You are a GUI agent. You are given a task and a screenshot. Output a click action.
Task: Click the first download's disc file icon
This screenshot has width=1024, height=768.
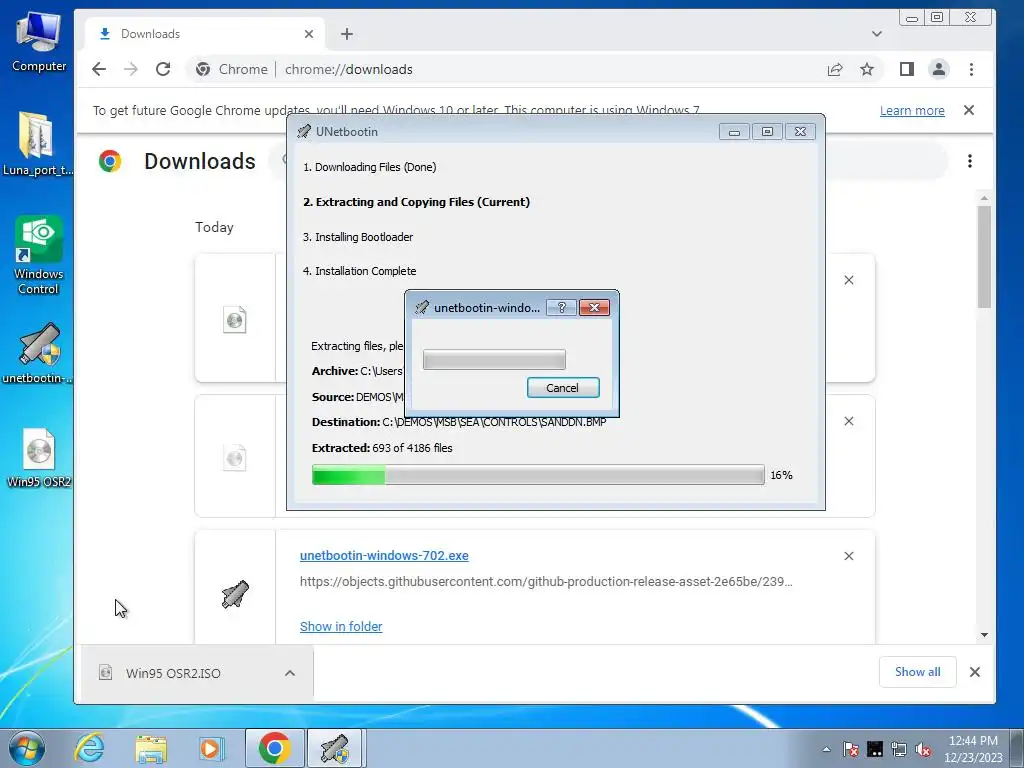click(234, 320)
